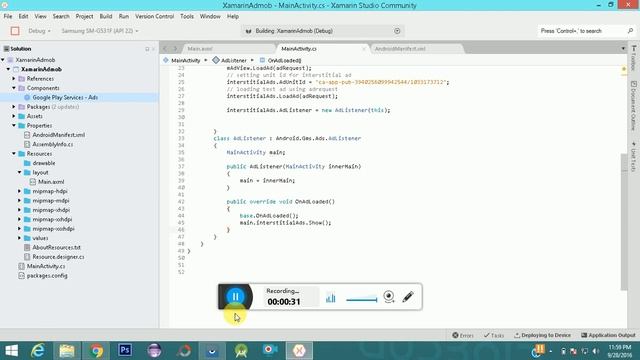Open the View menu
Screen dimensions: 640x360
tap(40, 16)
